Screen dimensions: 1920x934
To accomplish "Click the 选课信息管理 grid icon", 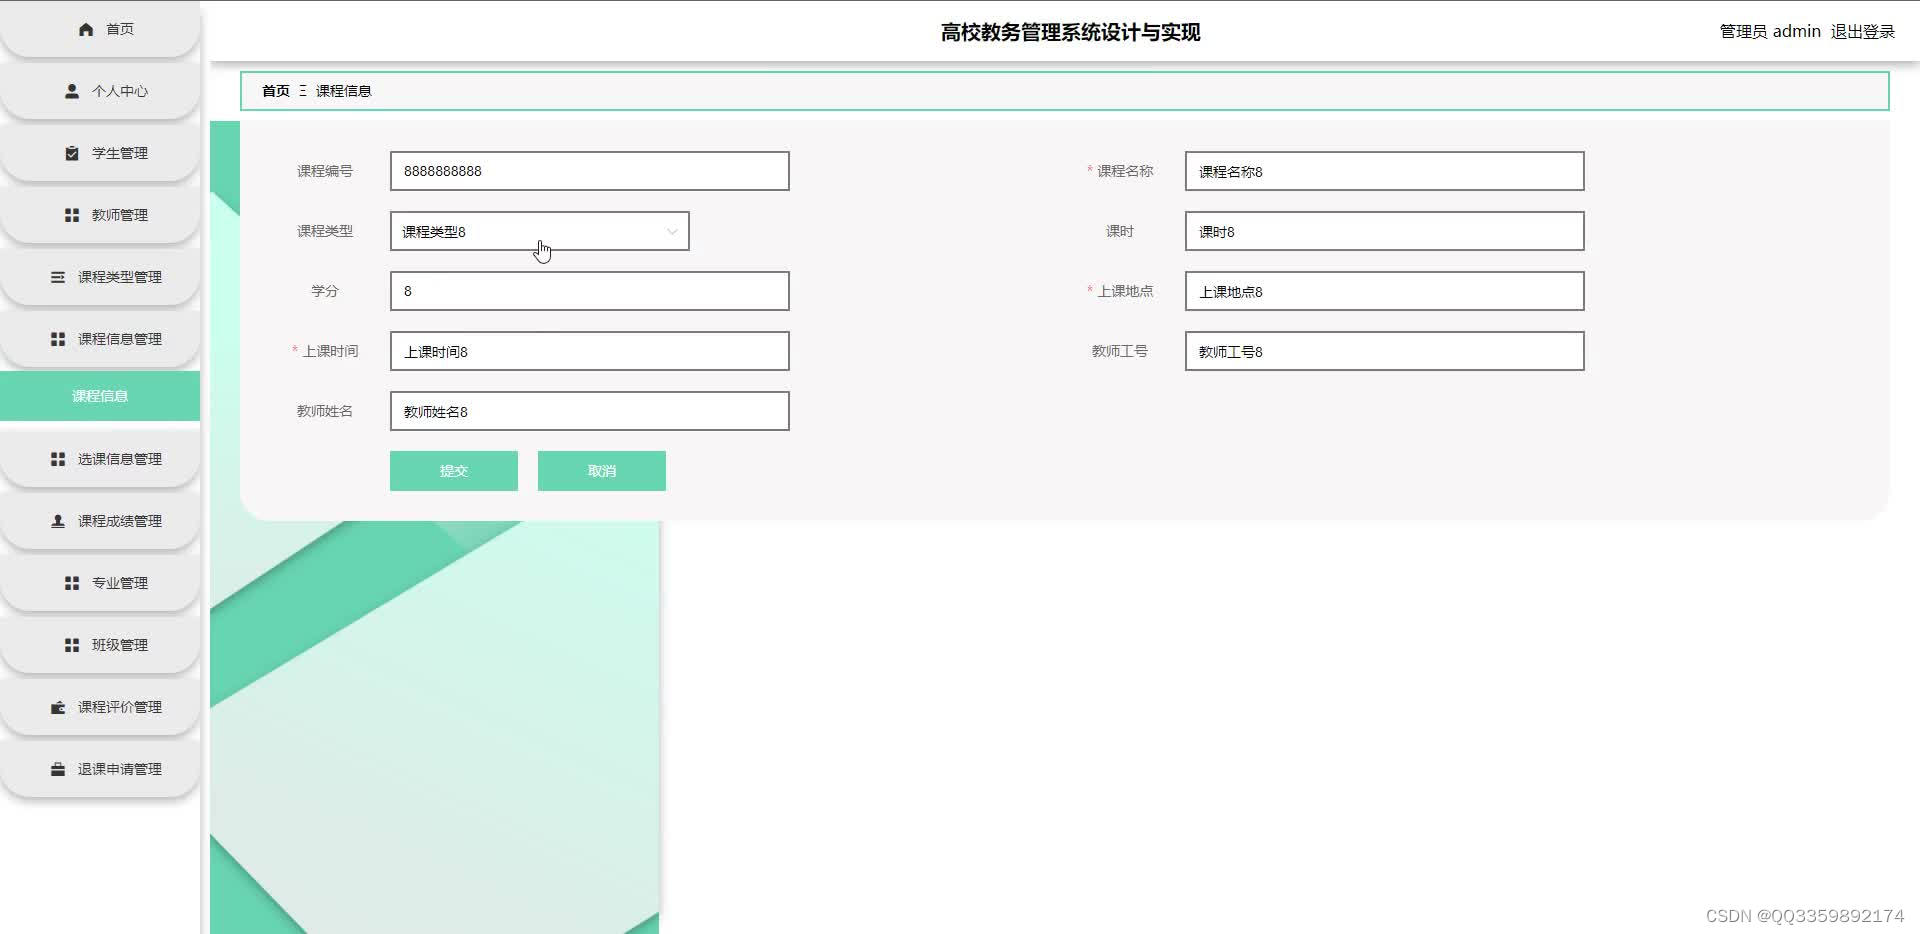I will click(58, 459).
